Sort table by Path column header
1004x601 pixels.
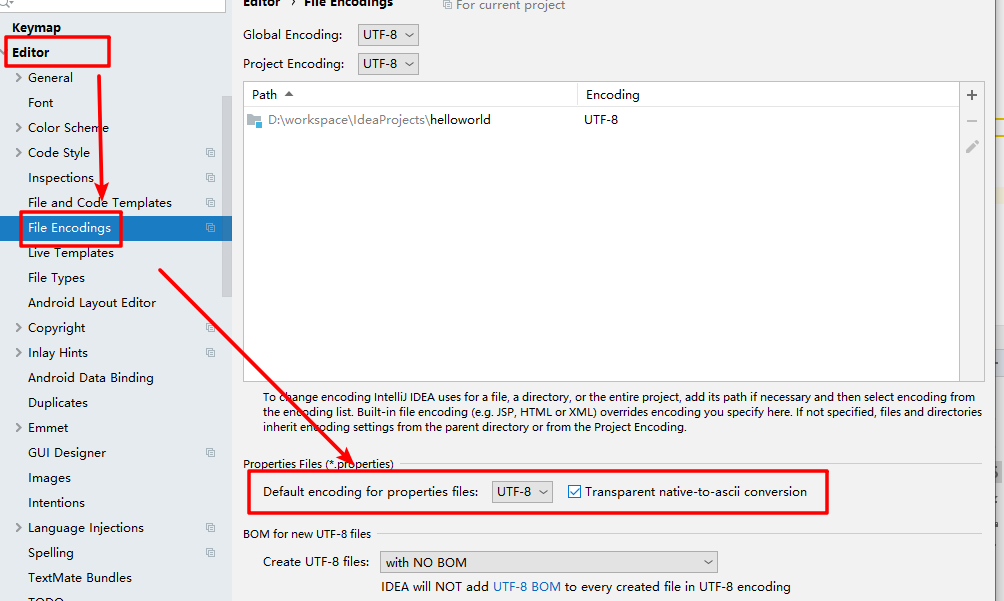[x=265, y=95]
